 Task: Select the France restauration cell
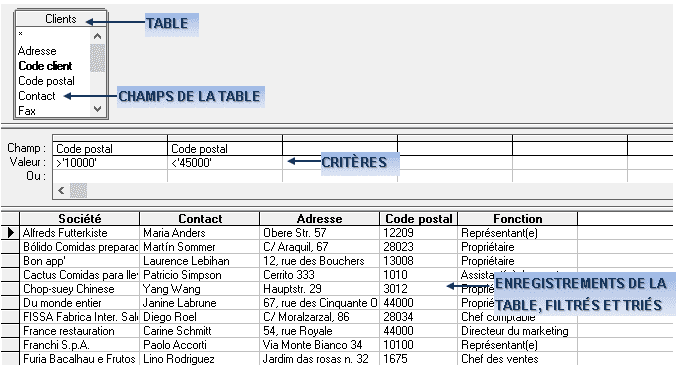point(80,331)
